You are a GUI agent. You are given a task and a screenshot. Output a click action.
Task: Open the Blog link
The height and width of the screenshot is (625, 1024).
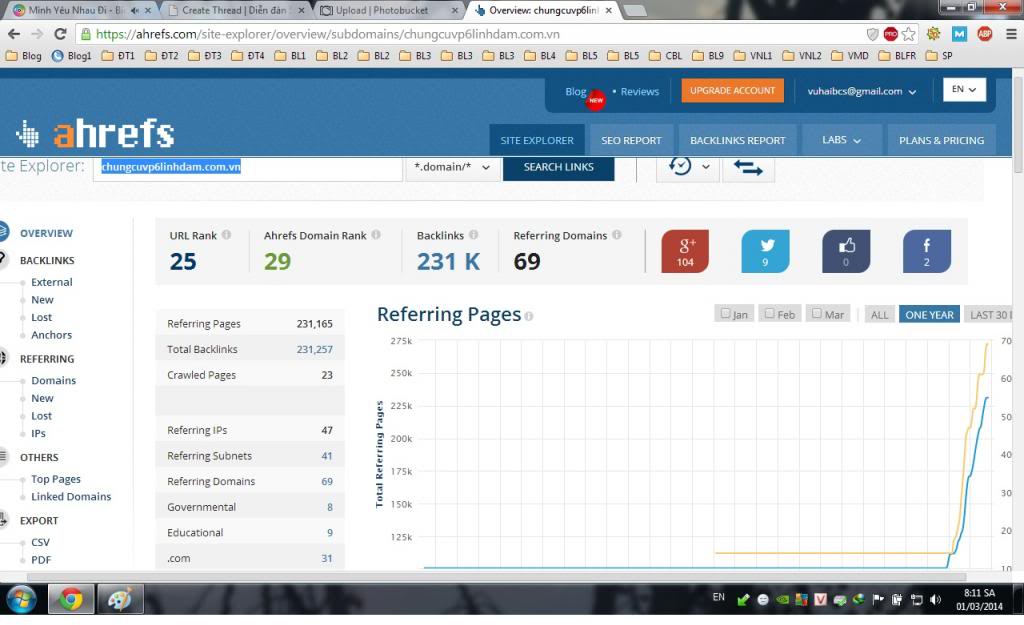click(575, 91)
